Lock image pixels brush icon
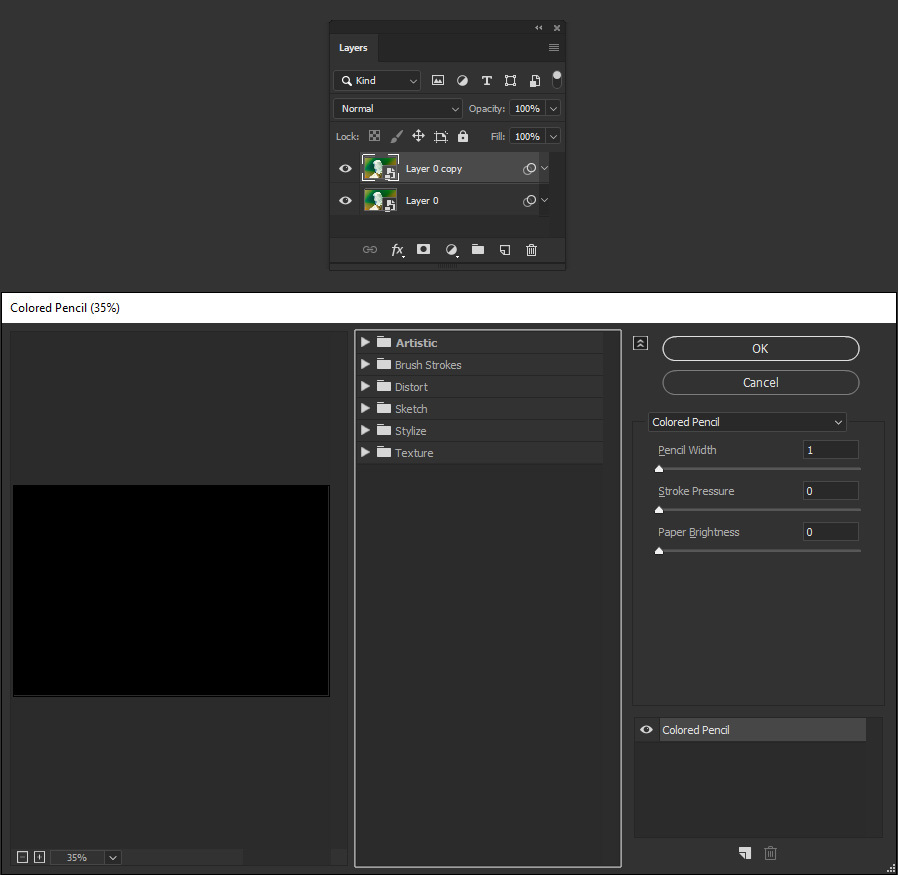The width and height of the screenshot is (898, 875). point(396,136)
